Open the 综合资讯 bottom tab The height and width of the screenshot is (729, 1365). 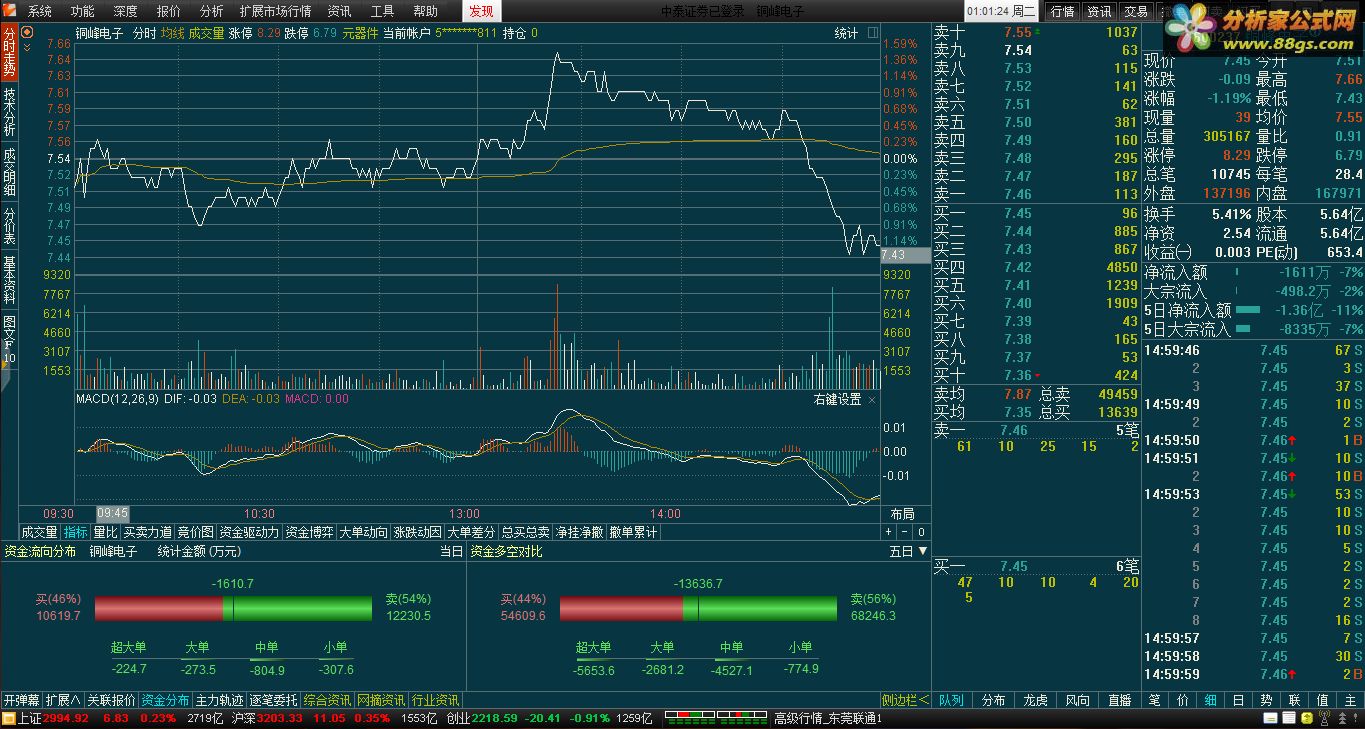point(327,700)
